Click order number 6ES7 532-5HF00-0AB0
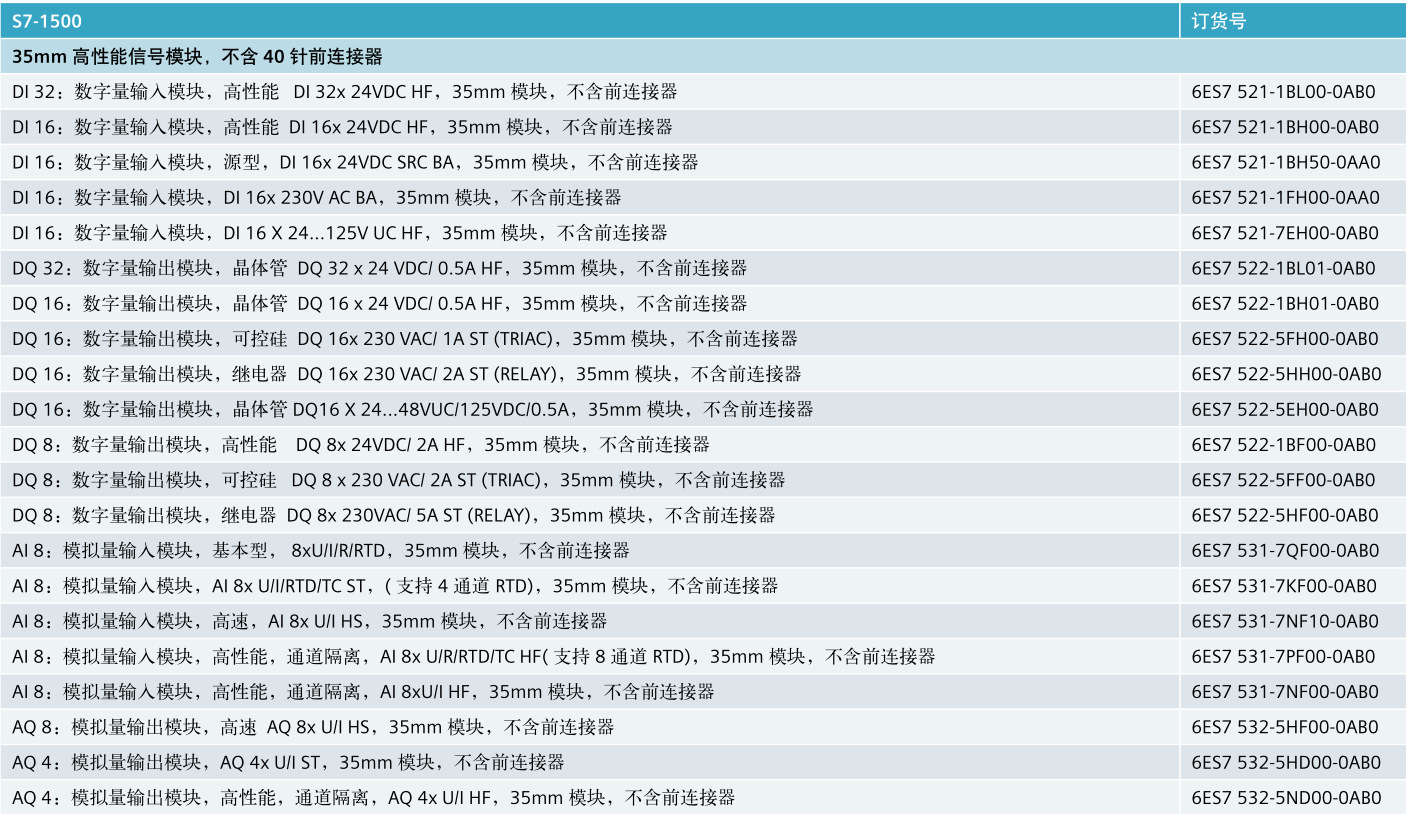This screenshot has height=814, width=1406. [x=1285, y=728]
